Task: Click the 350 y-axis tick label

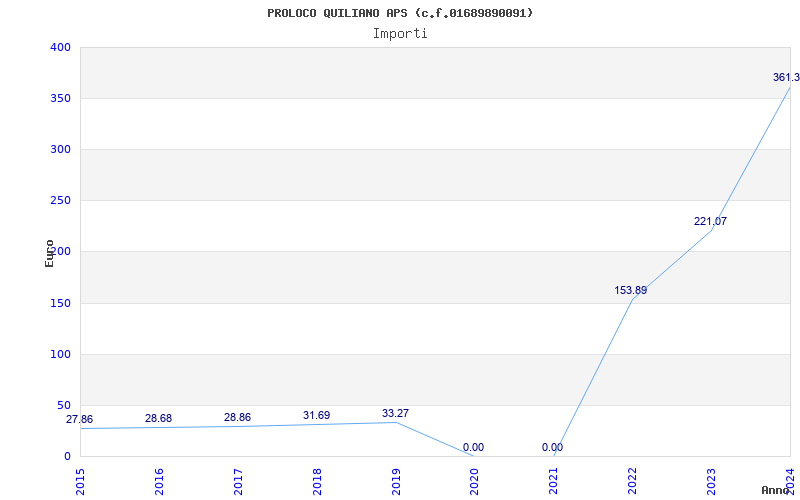Action: coord(60,98)
